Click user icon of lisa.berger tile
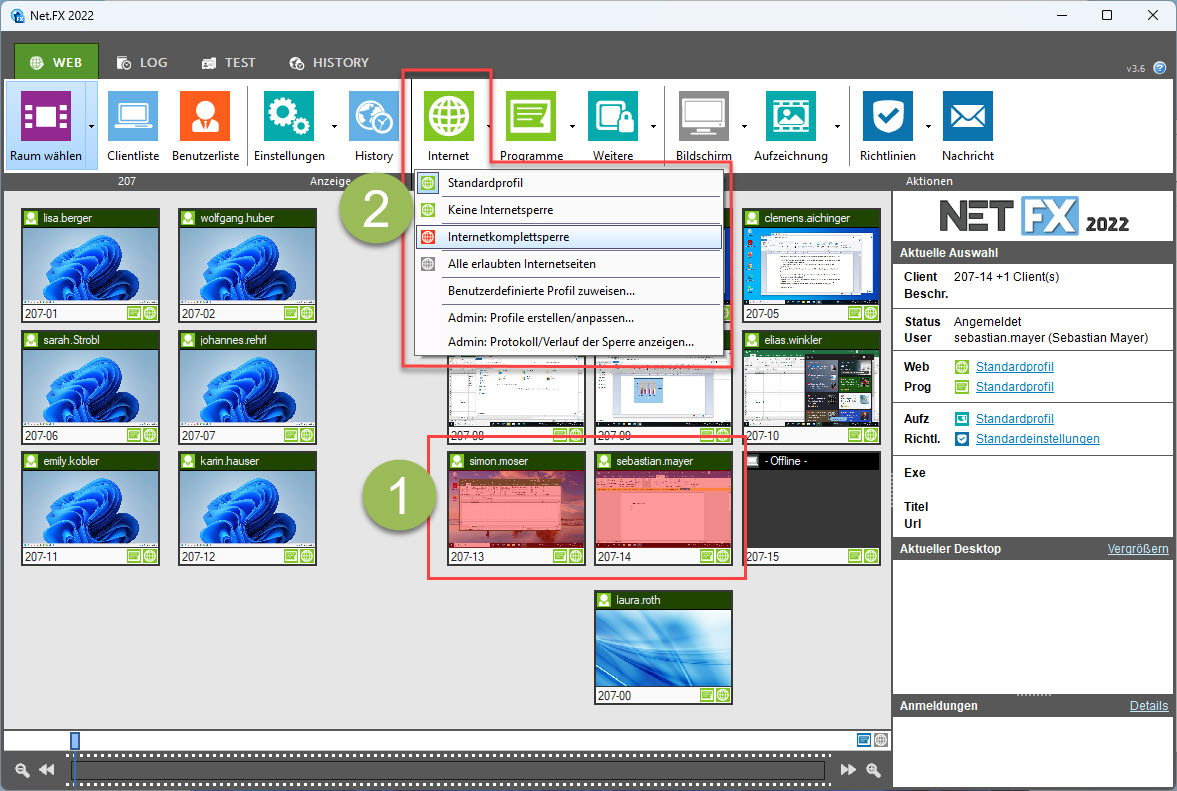The width and height of the screenshot is (1177, 791). (31, 218)
